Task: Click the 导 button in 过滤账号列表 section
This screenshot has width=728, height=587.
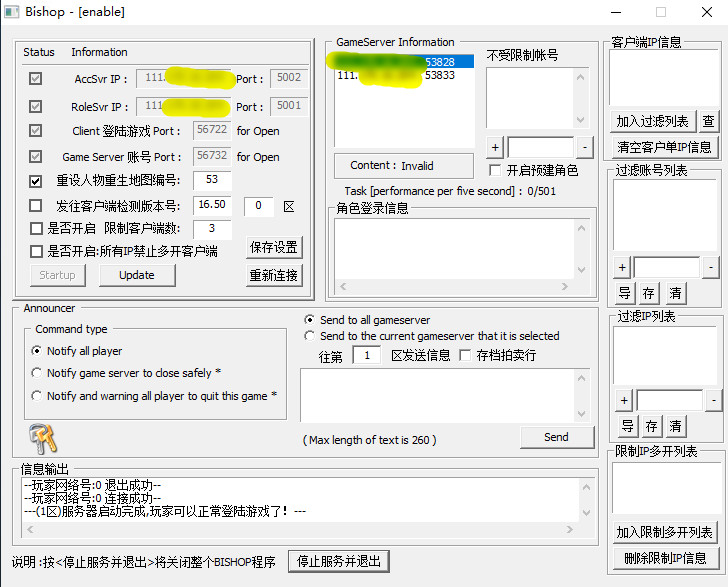Action: click(x=624, y=293)
